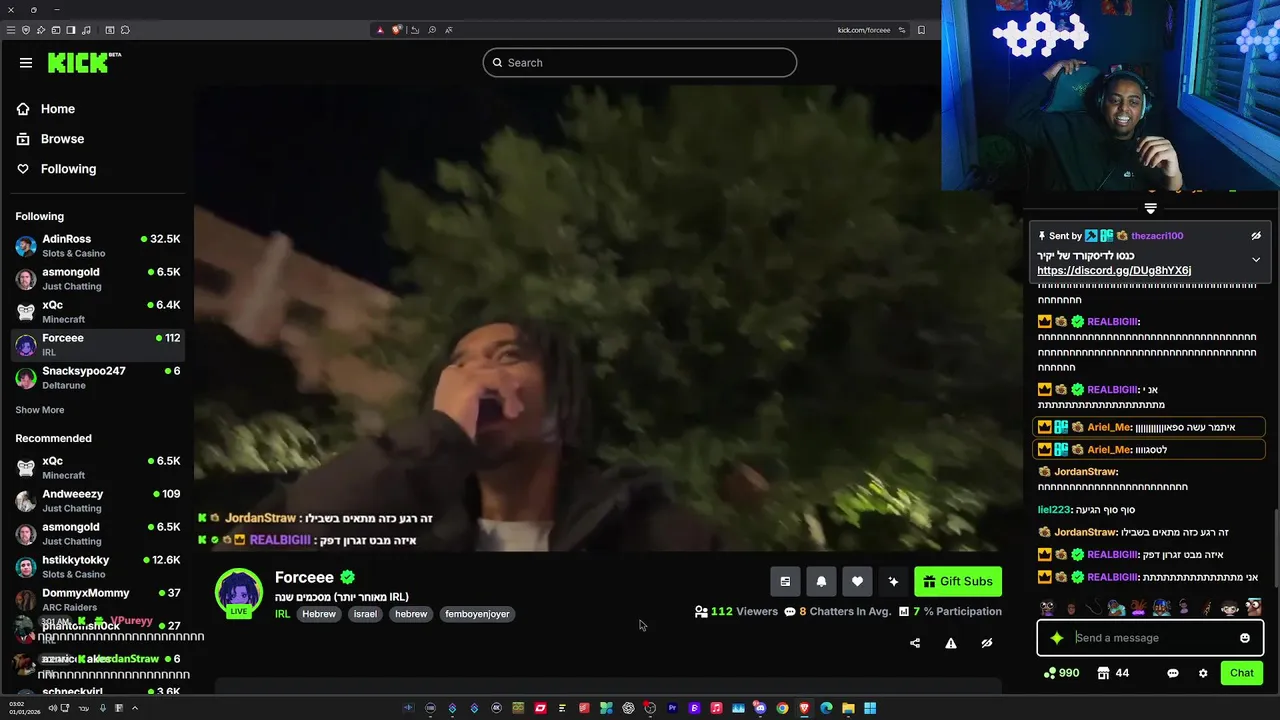1280x720 pixels.
Task: Open Google Chrome from the taskbar
Action: (782, 708)
